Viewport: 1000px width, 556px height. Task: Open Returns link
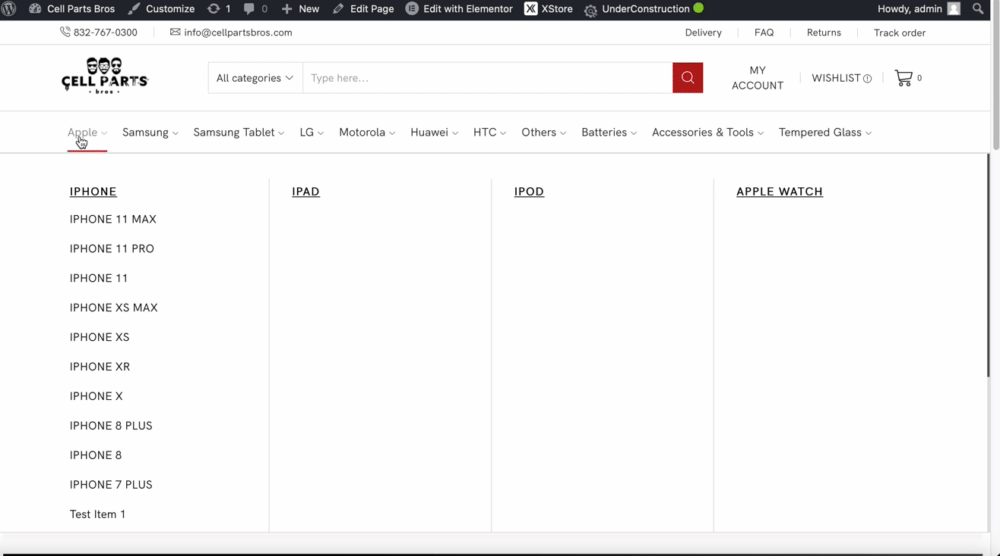pos(823,33)
